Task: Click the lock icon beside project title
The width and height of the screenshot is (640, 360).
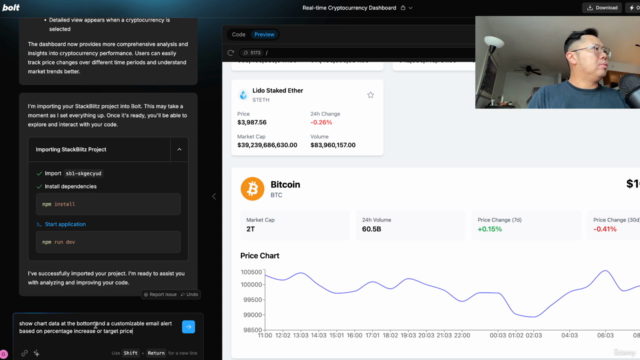Action: pos(403,8)
